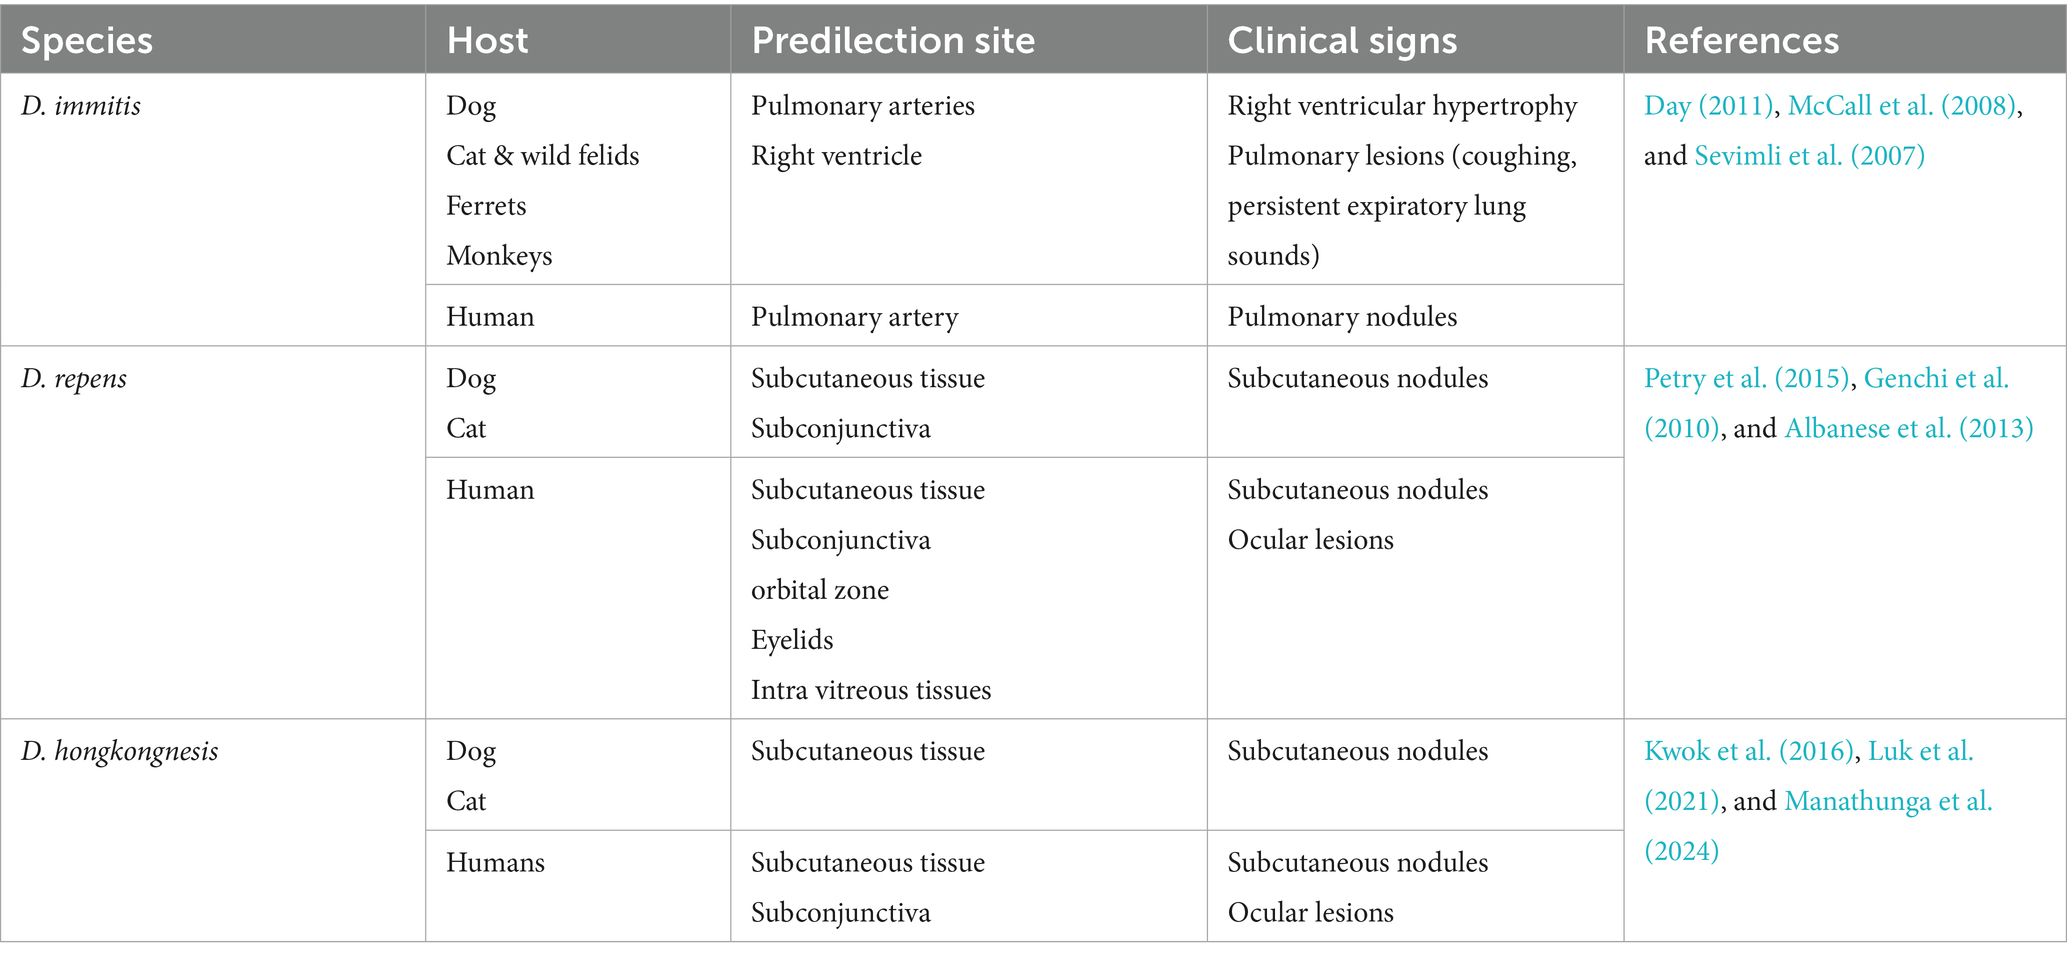This screenshot has height=960, width=2067.
Task: Follow the Albanese et al. (2013) link
Action: 1909,429
